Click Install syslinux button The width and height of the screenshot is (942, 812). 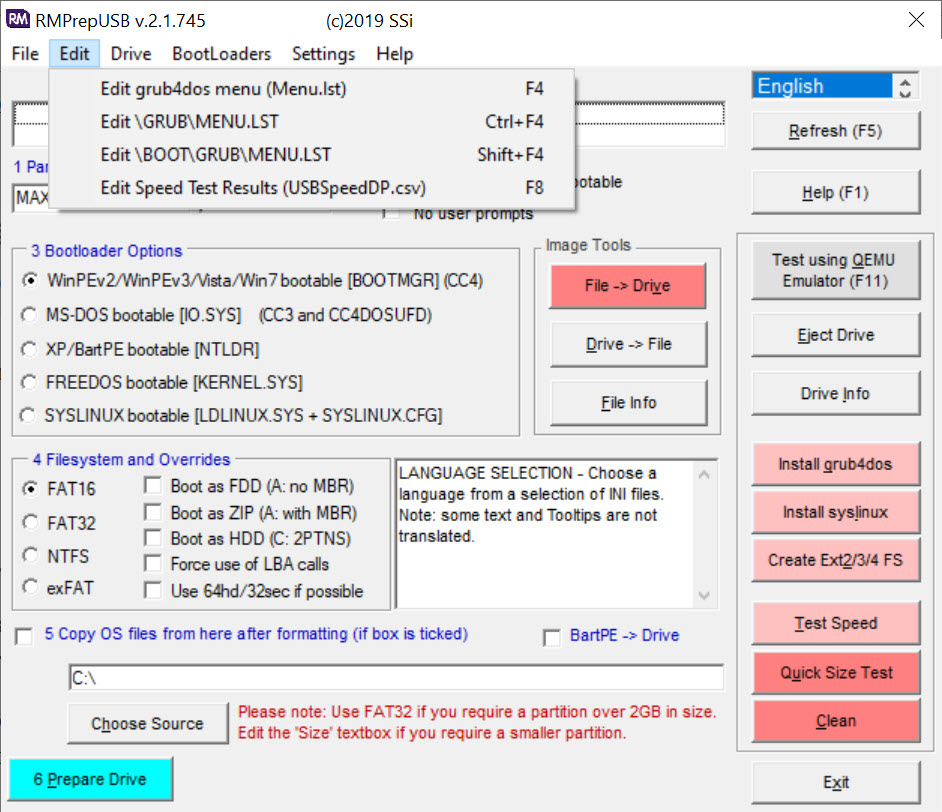[835, 512]
